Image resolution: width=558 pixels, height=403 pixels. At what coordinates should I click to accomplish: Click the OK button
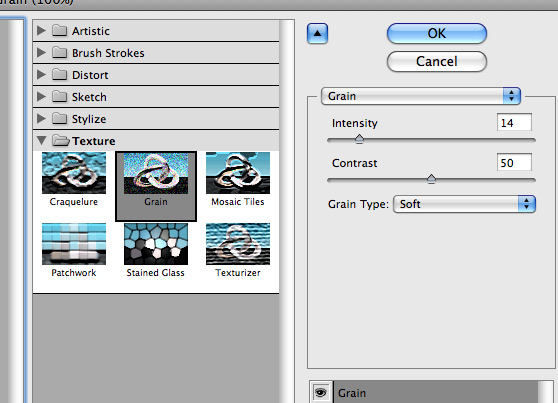pyautogui.click(x=437, y=34)
